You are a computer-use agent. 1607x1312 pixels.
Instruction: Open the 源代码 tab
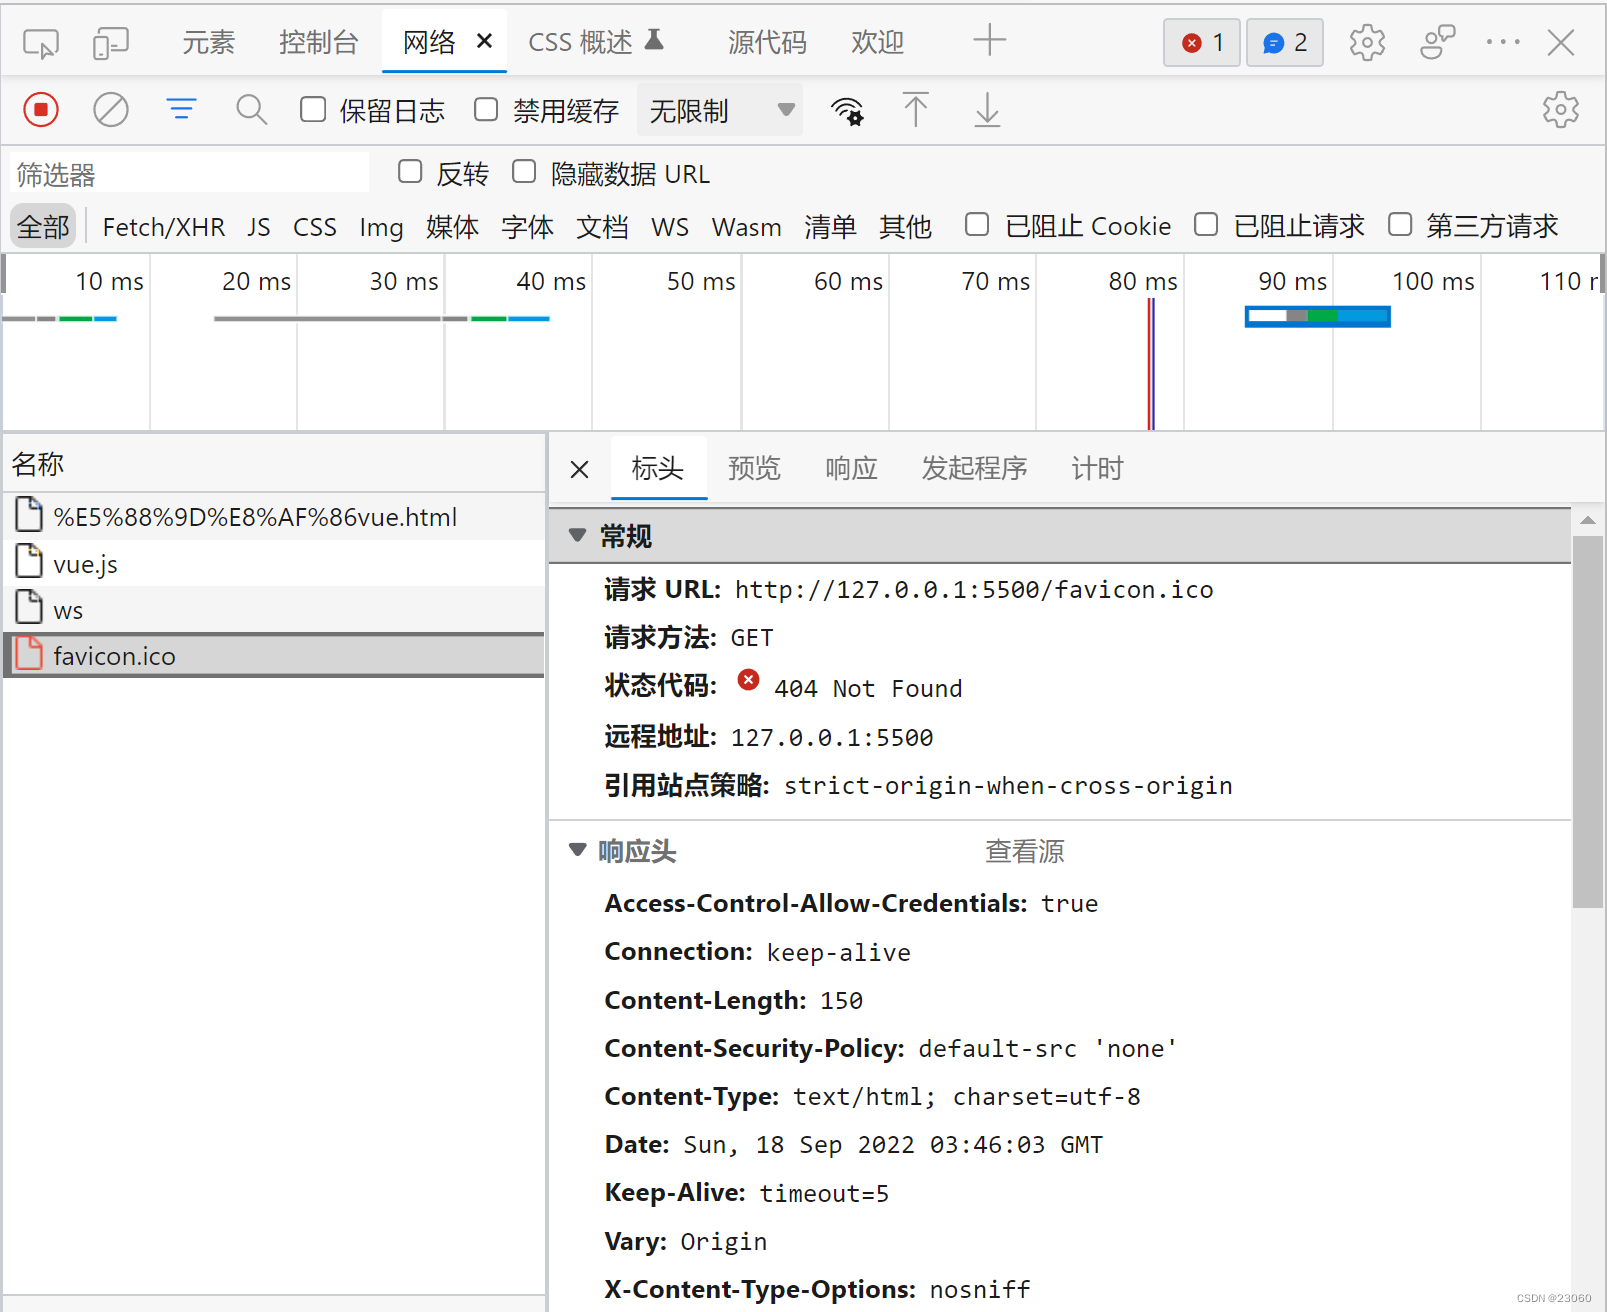point(767,42)
